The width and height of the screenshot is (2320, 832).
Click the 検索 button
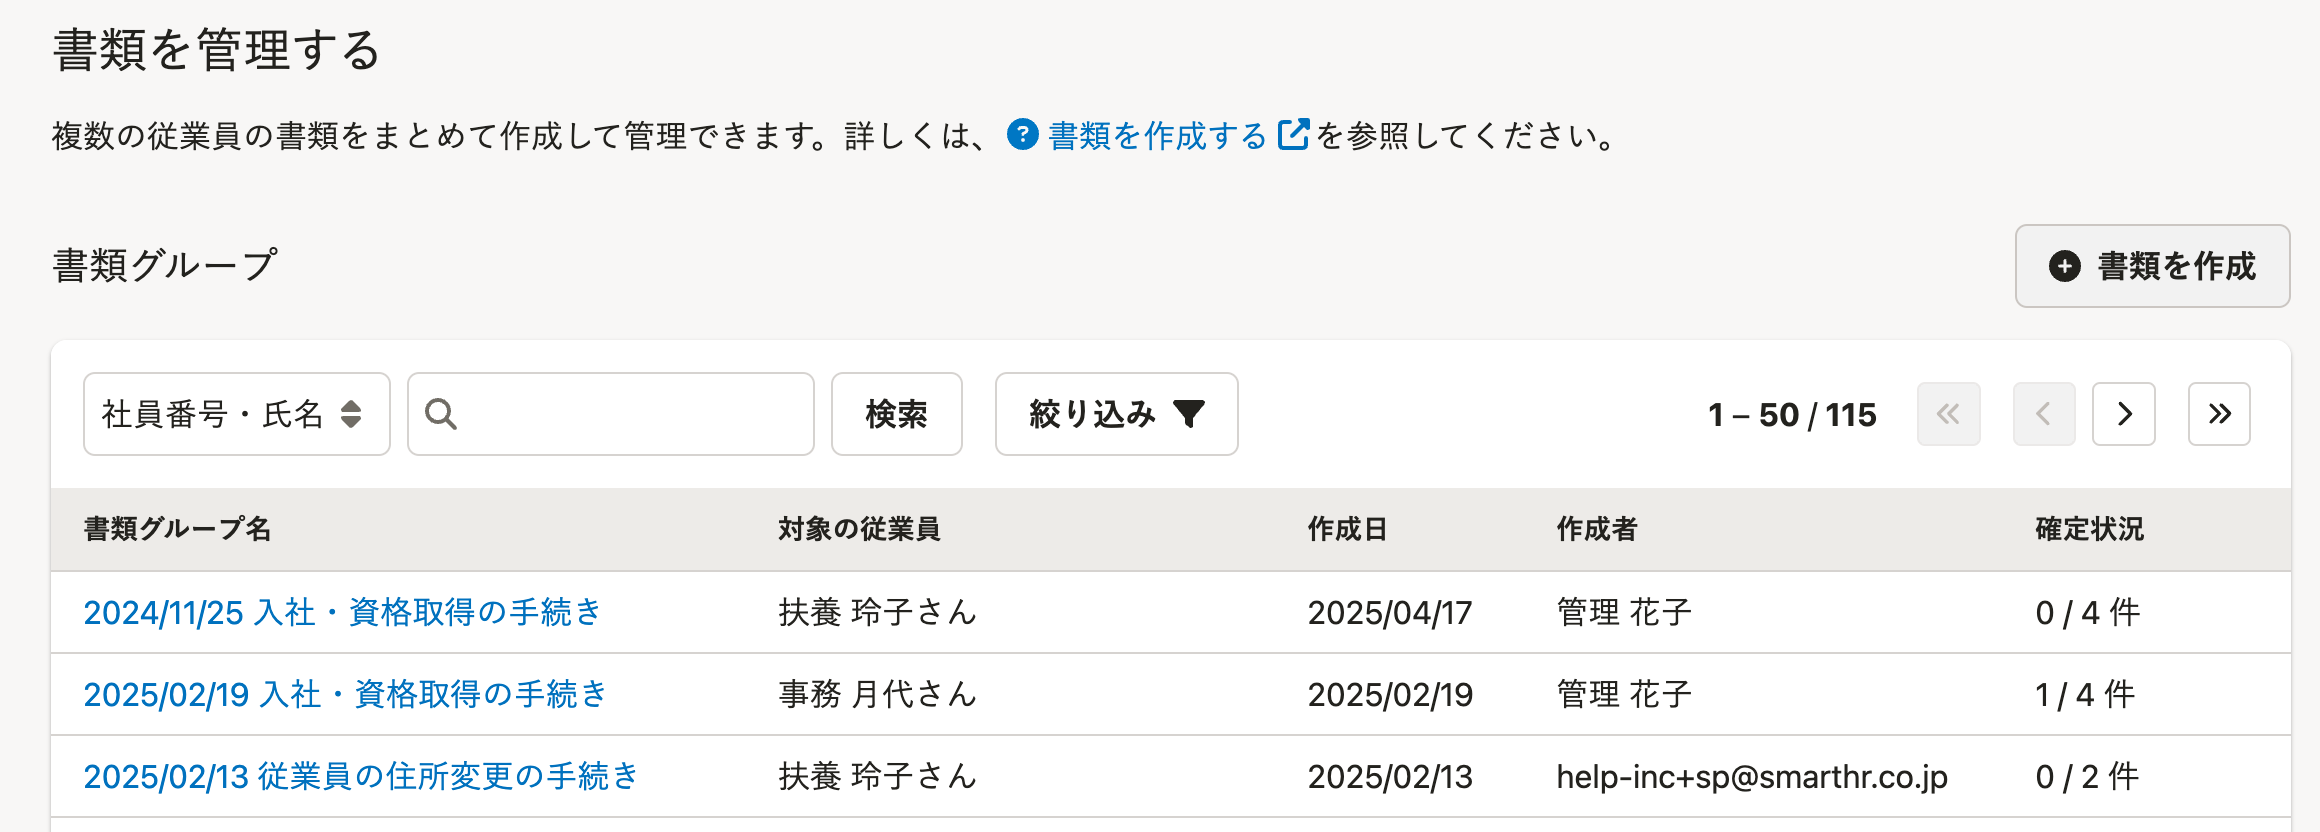[x=897, y=414]
